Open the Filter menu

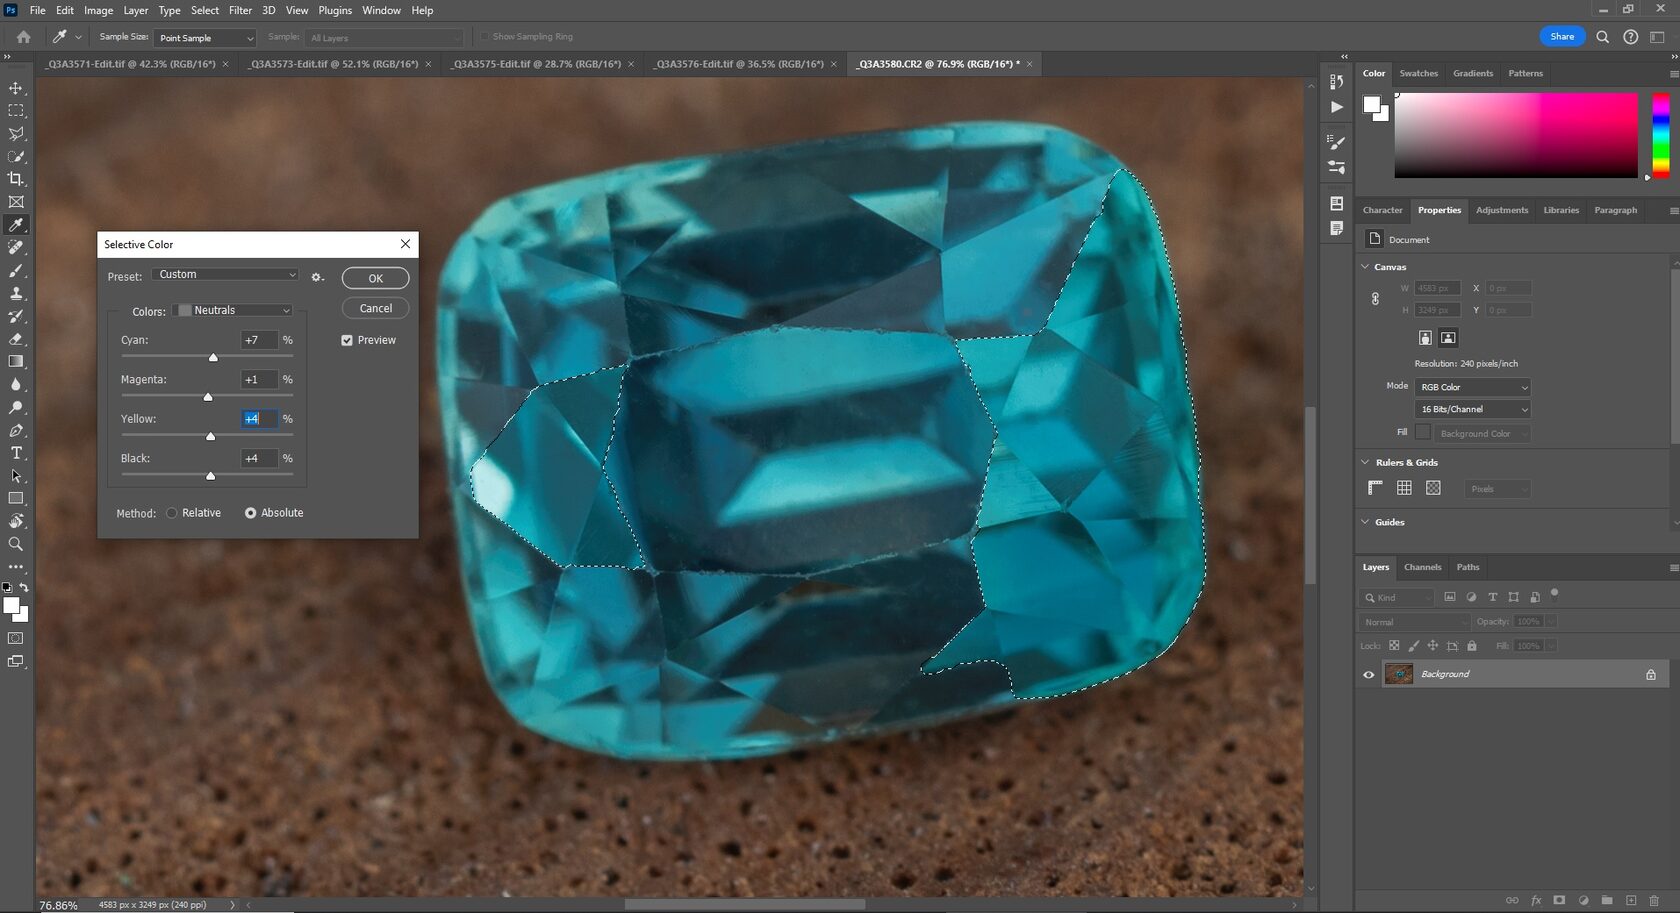click(240, 10)
